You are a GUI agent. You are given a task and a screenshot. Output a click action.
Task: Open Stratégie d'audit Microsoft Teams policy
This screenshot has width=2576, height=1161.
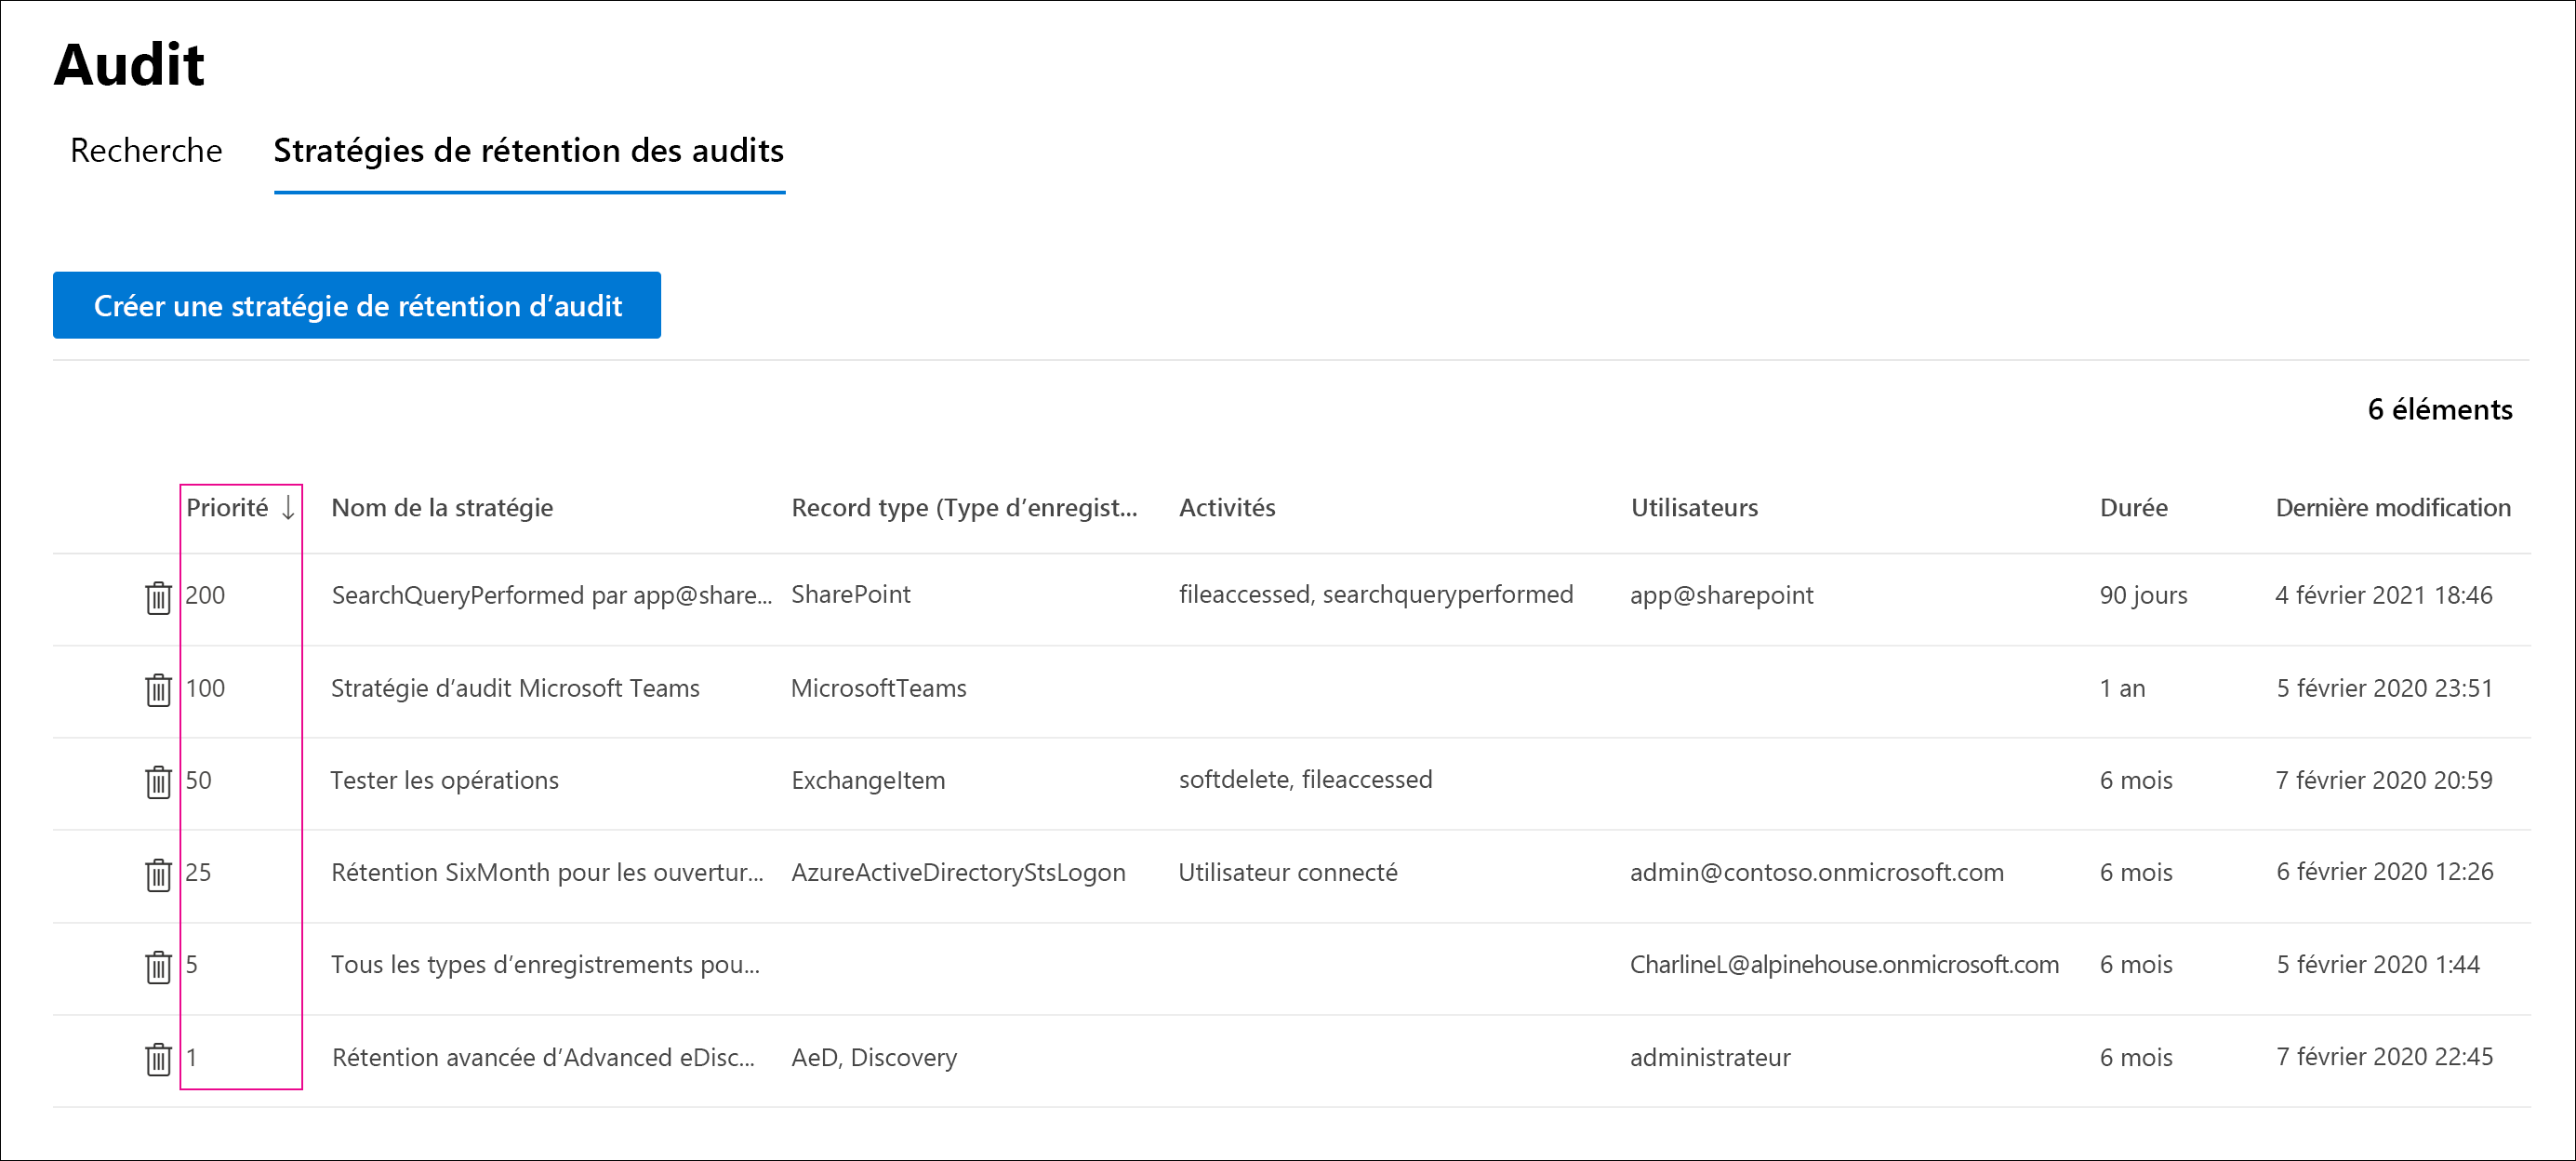click(x=515, y=688)
